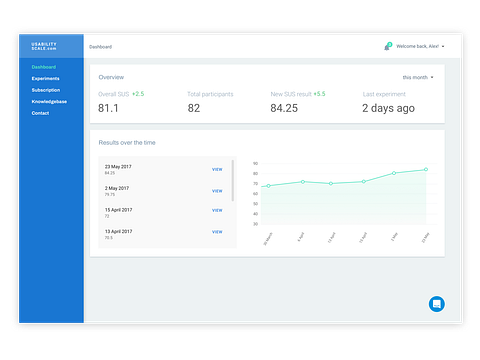Select Dashboard in the sidebar
This screenshot has width=480, height=360.
(x=44, y=67)
